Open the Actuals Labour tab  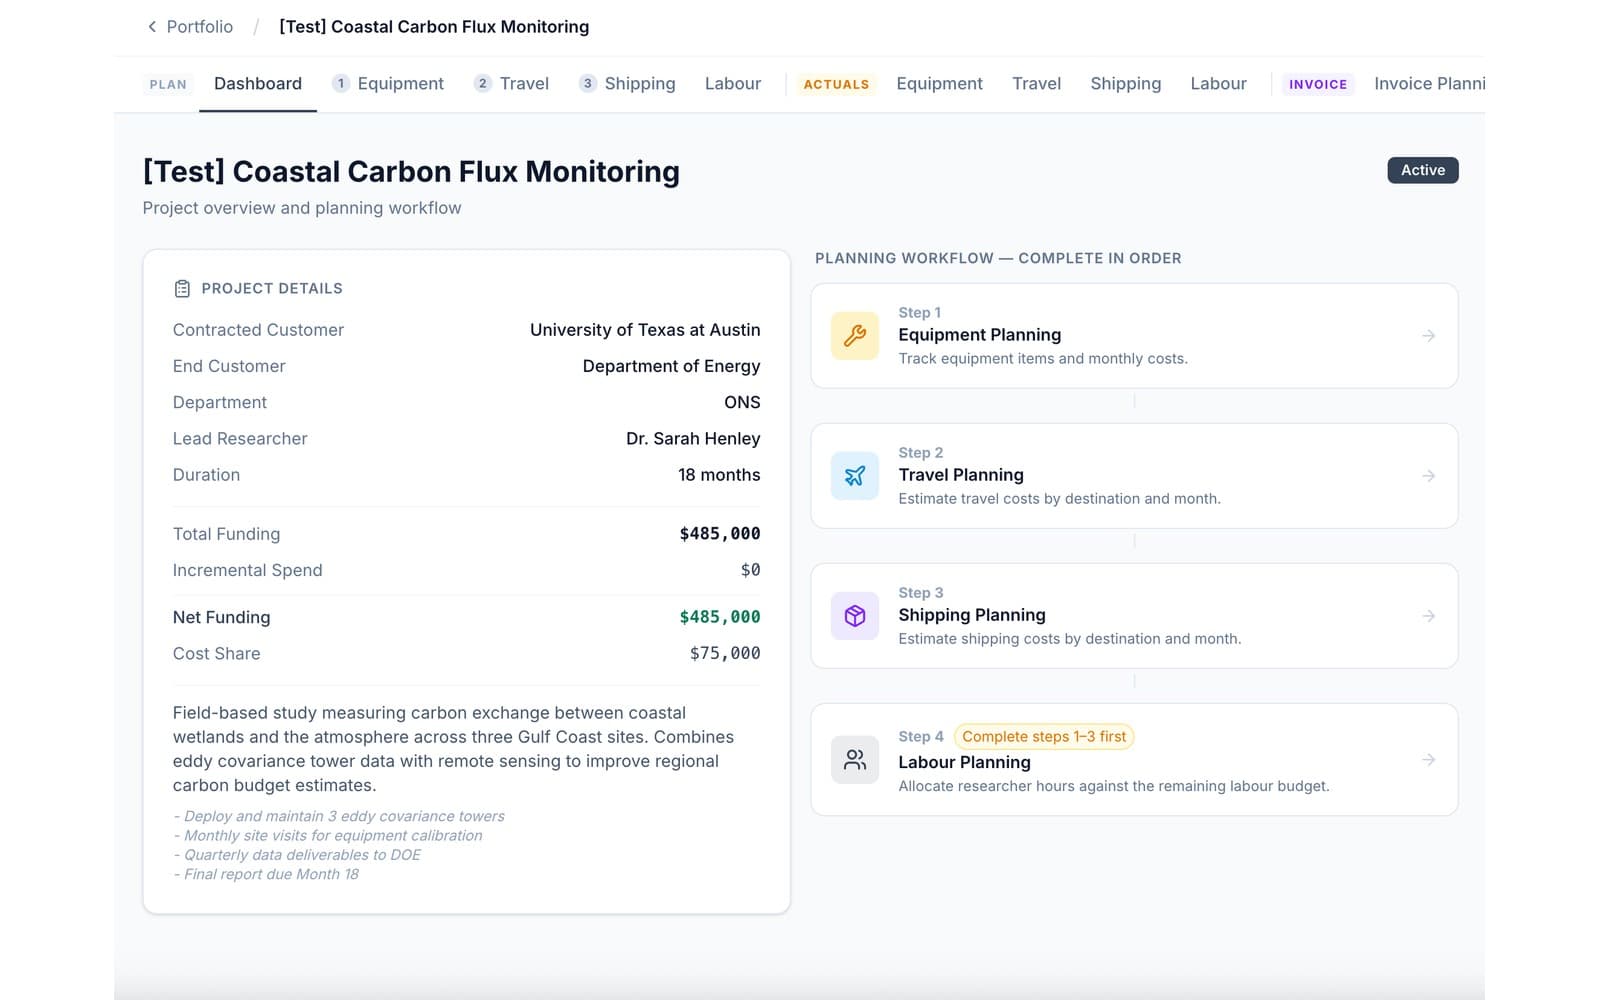click(1218, 84)
